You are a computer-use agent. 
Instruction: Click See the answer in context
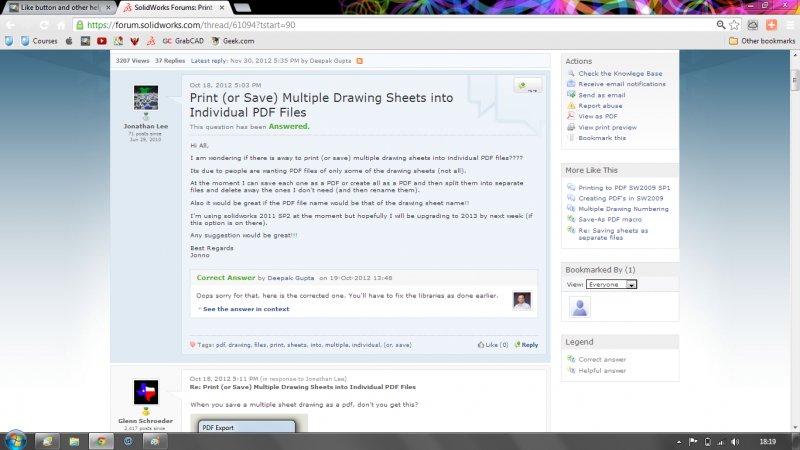(x=246, y=309)
